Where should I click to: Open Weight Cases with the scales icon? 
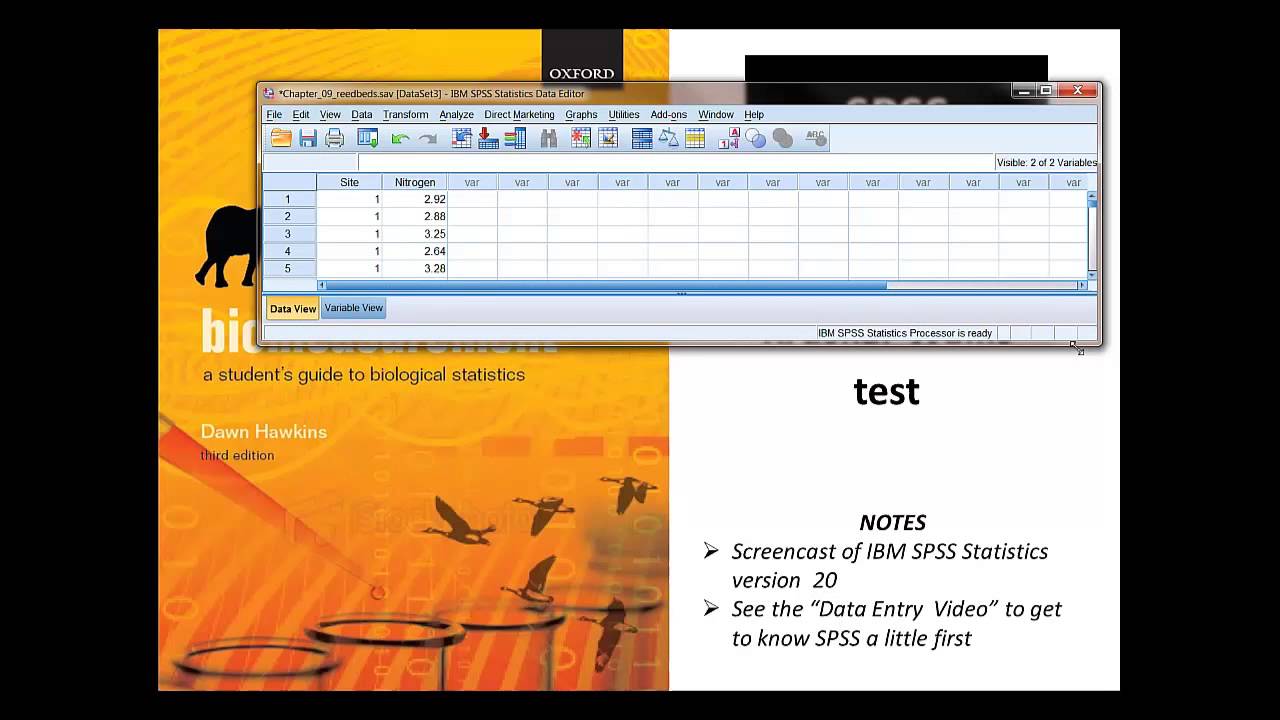click(668, 138)
